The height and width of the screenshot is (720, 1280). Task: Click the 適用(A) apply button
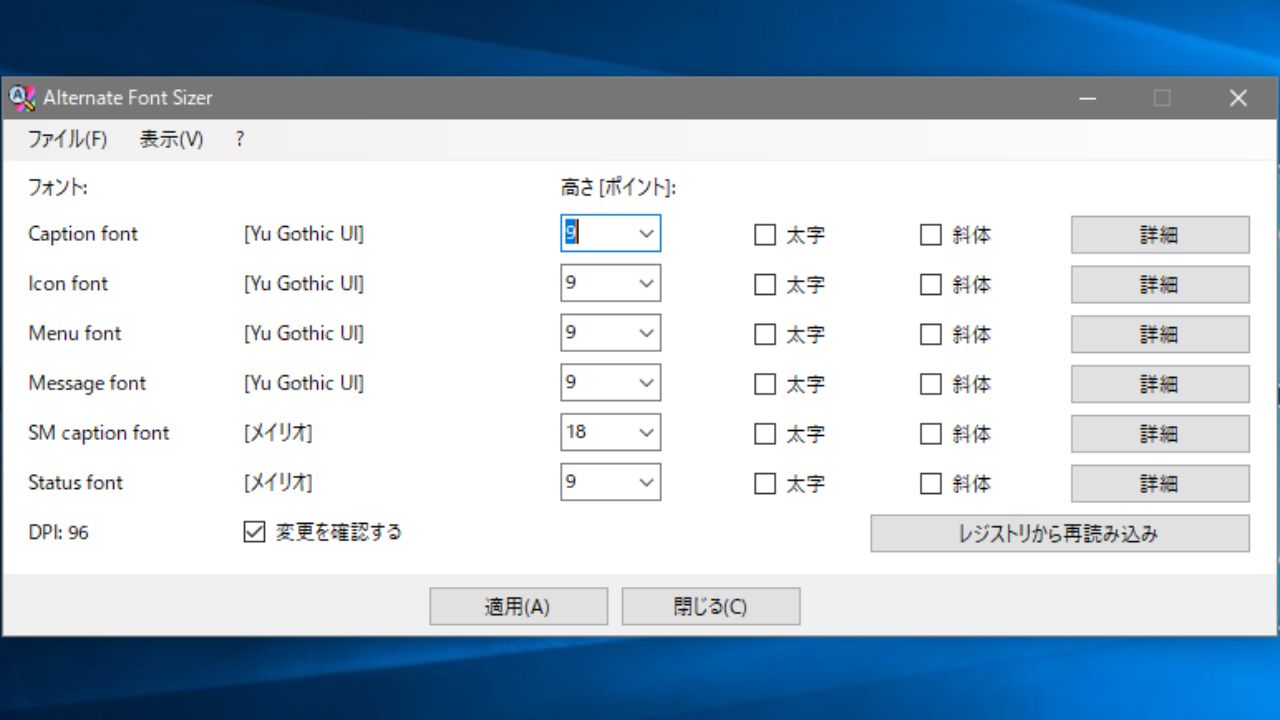(519, 606)
